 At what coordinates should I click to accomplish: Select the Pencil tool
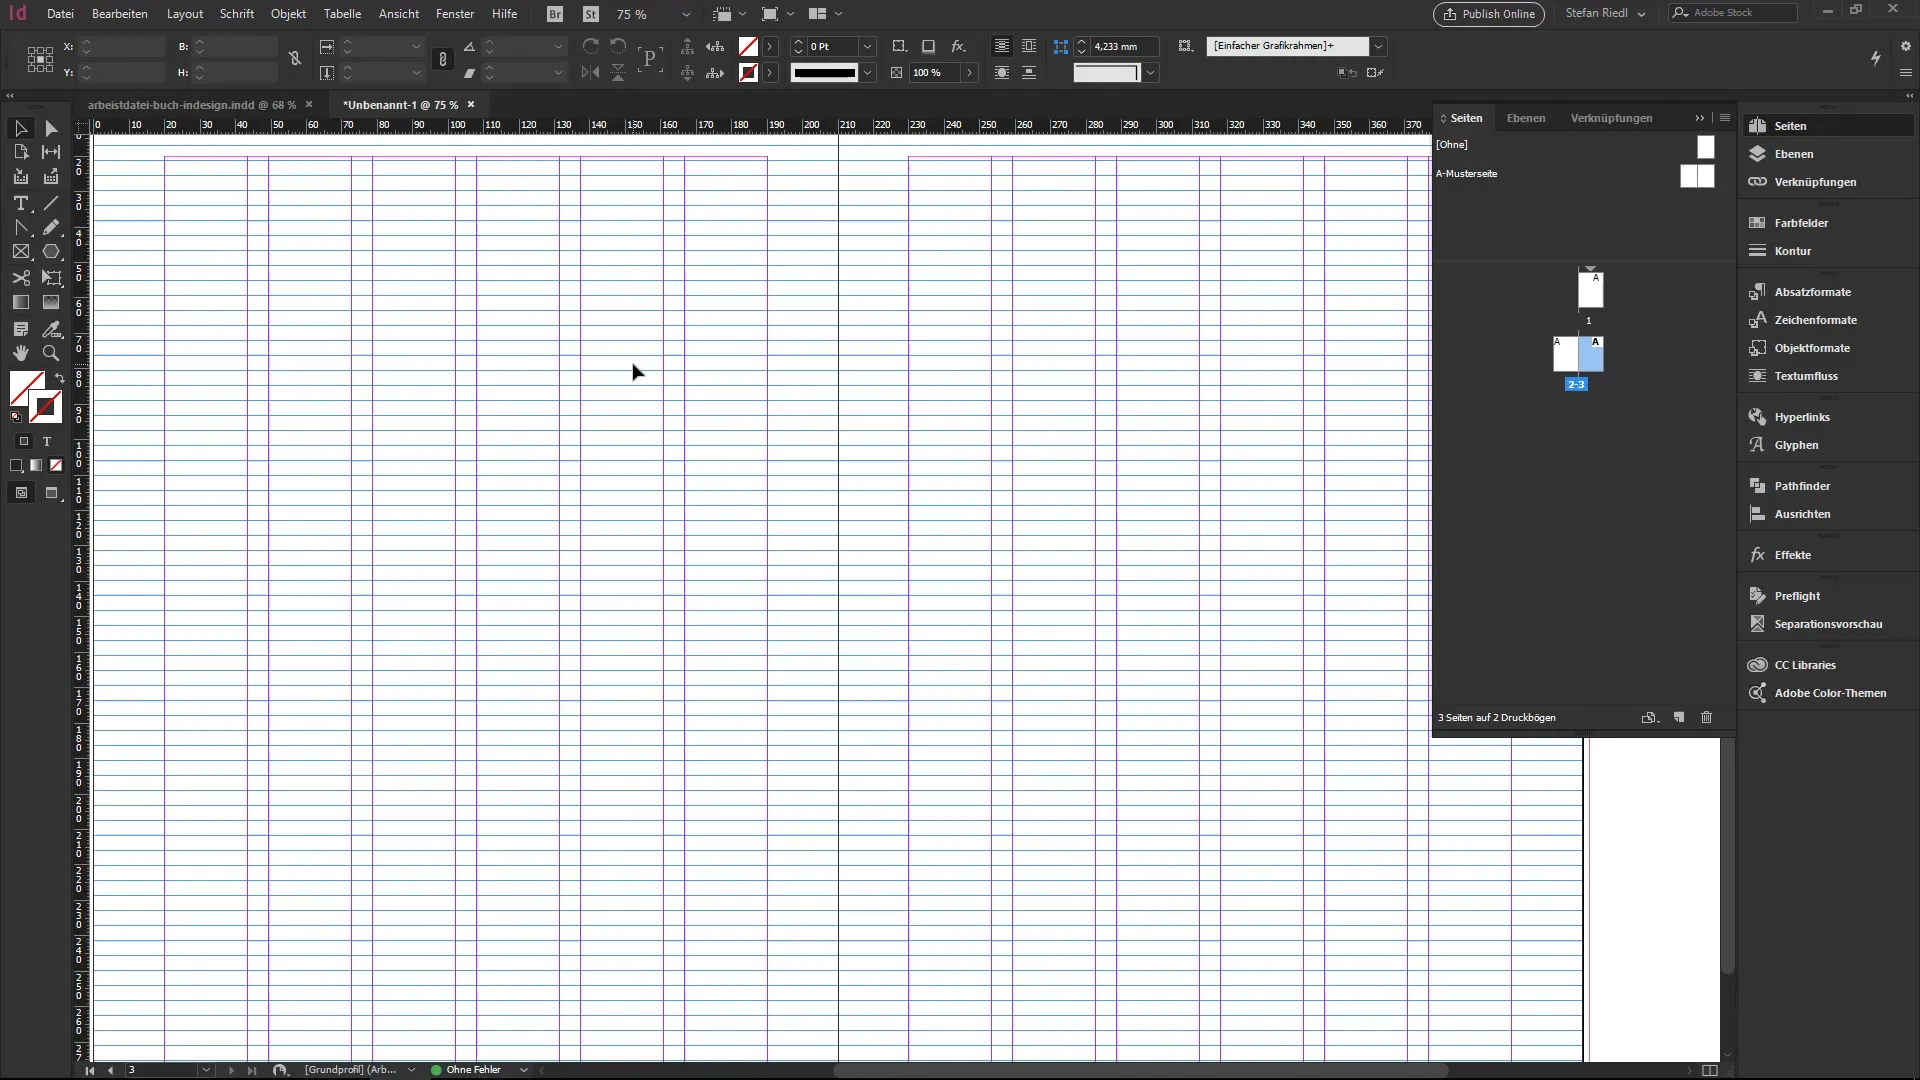pyautogui.click(x=51, y=228)
